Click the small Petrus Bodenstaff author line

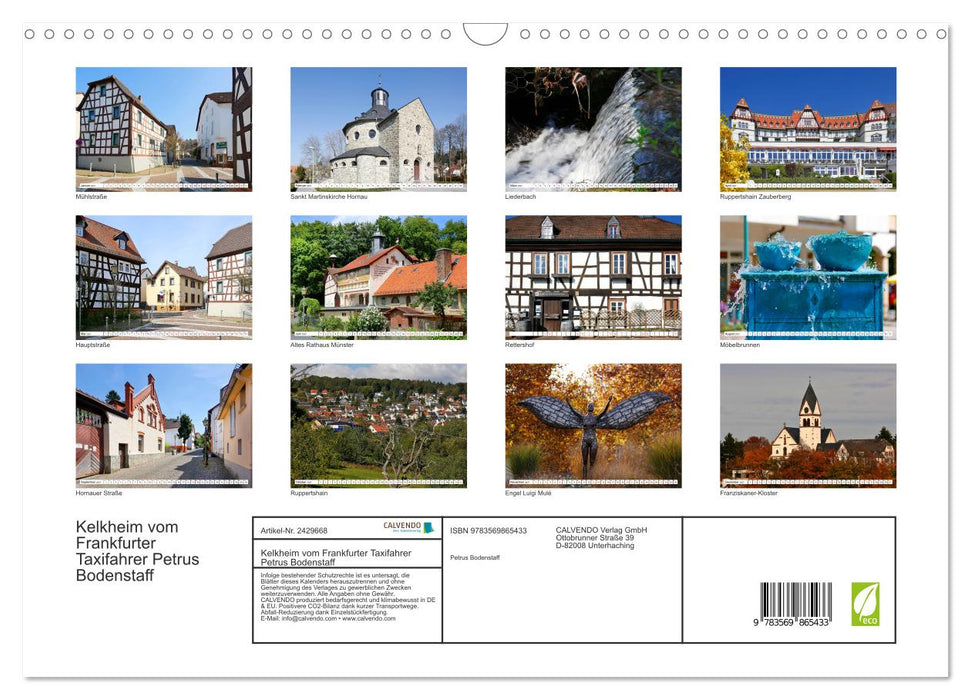point(475,558)
